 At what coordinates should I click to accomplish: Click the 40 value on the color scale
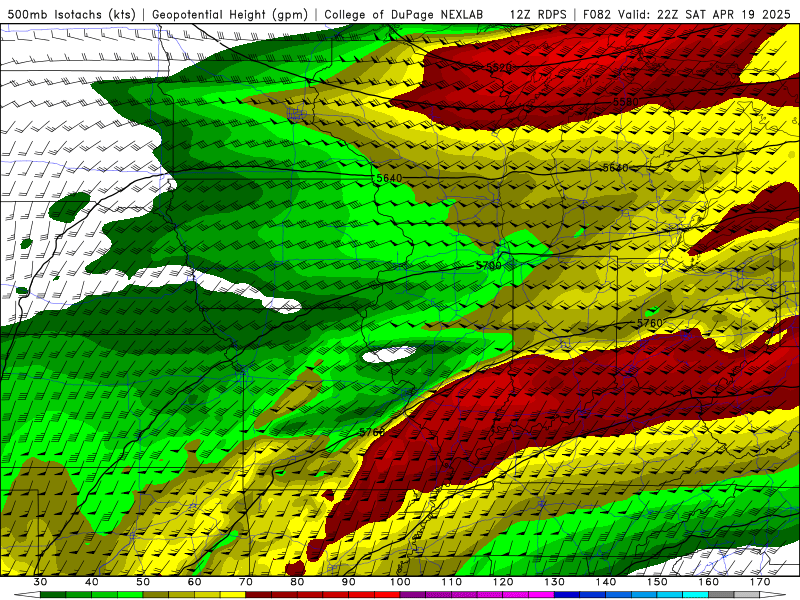[91, 582]
